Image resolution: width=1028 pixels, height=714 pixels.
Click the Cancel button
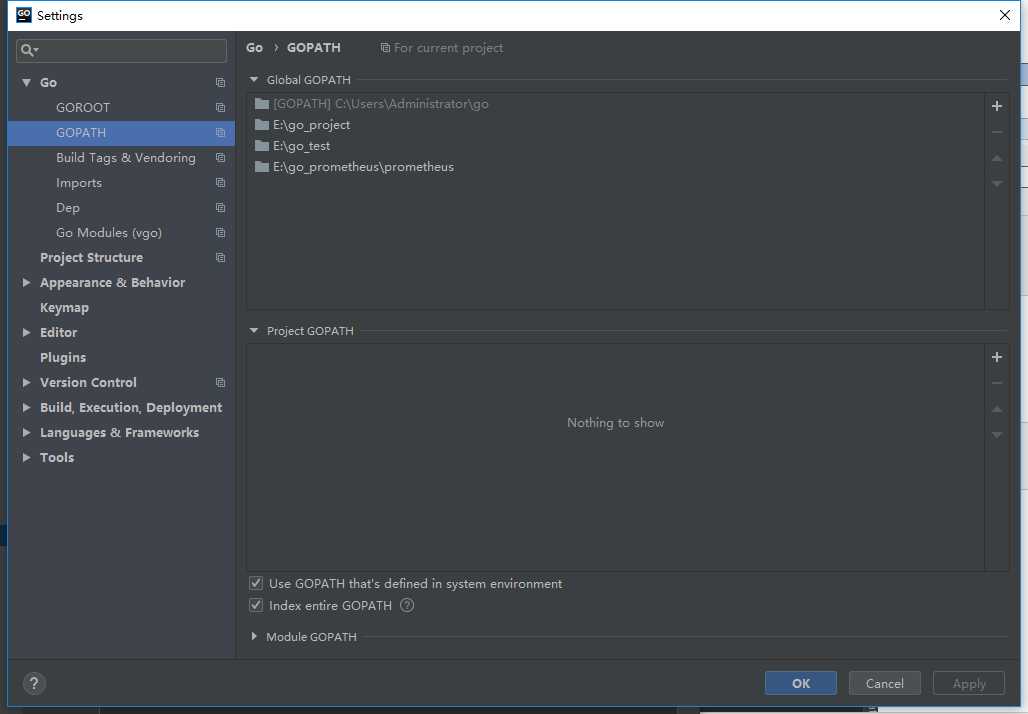(884, 683)
